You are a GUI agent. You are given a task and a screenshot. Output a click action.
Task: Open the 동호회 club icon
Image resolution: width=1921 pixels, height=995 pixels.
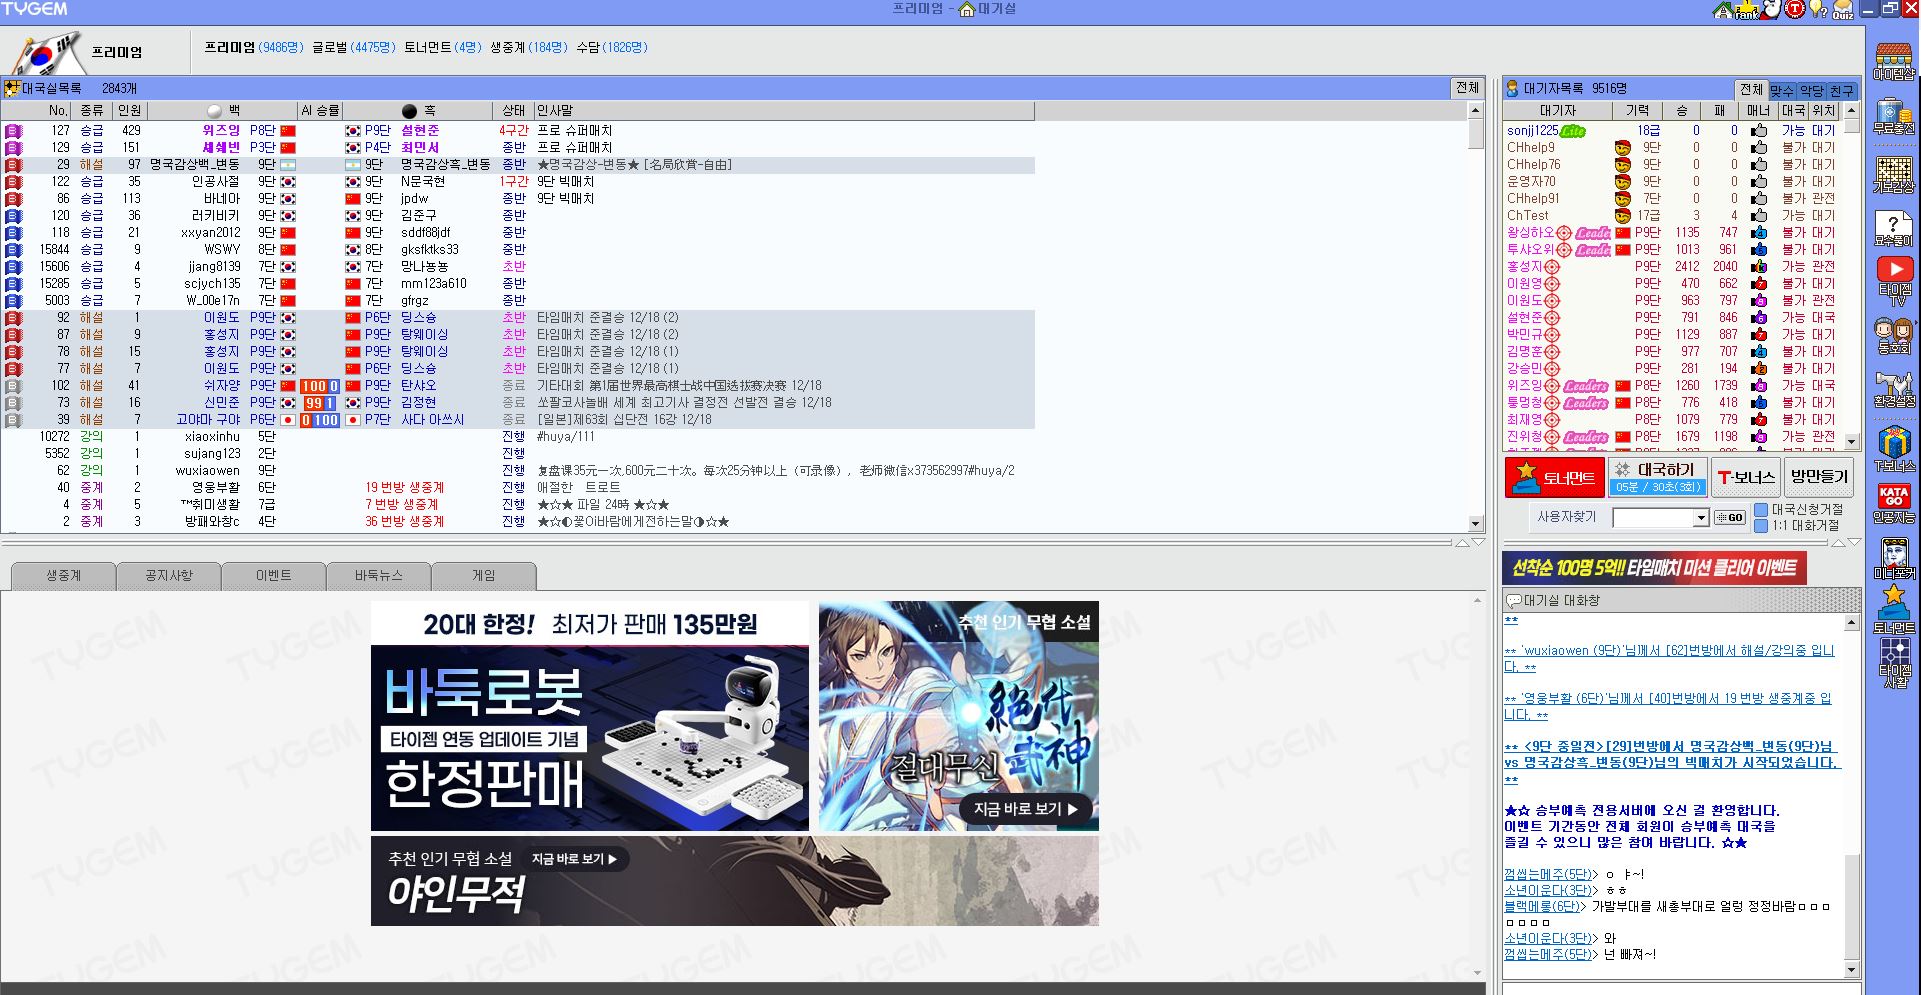click(1894, 336)
